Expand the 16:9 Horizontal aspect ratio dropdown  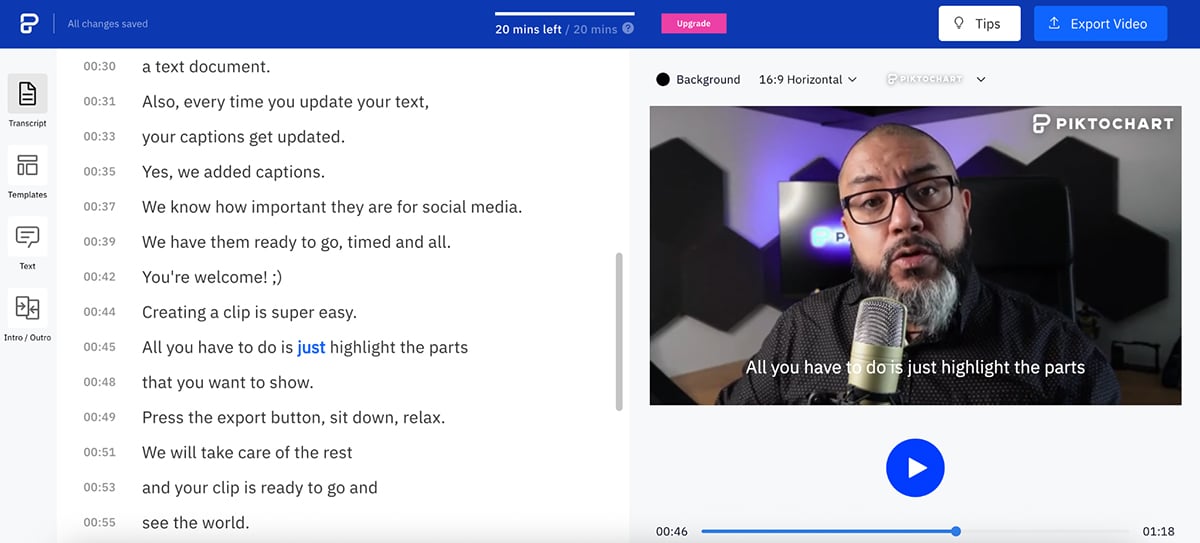tap(807, 80)
